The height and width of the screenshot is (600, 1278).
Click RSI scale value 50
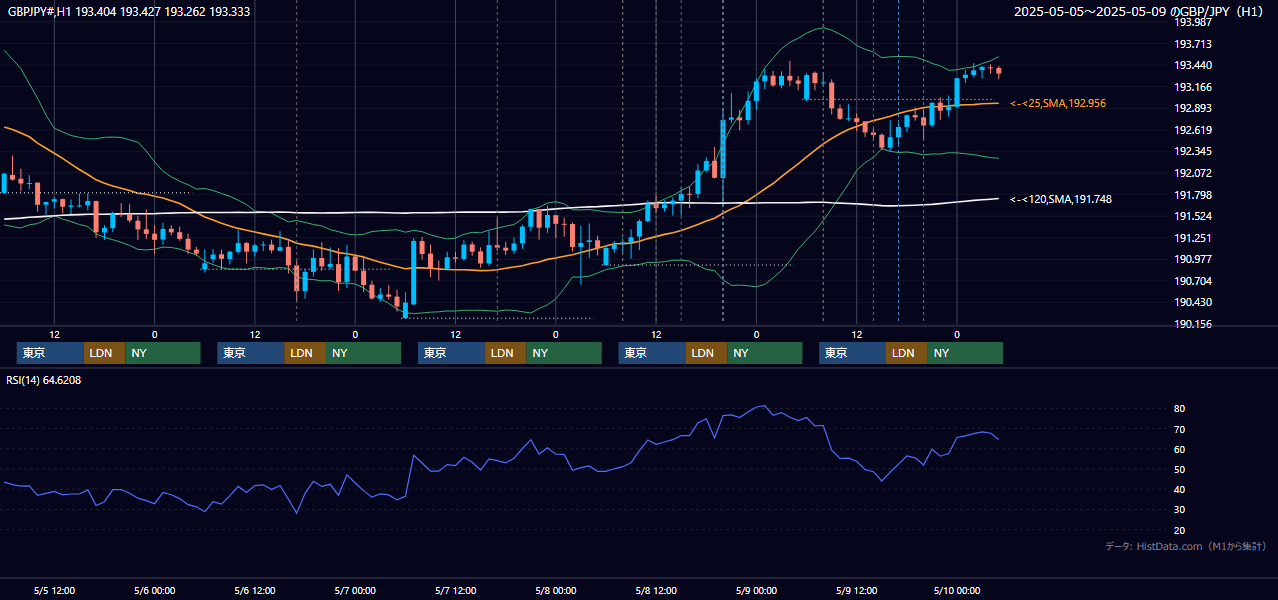(x=1180, y=470)
